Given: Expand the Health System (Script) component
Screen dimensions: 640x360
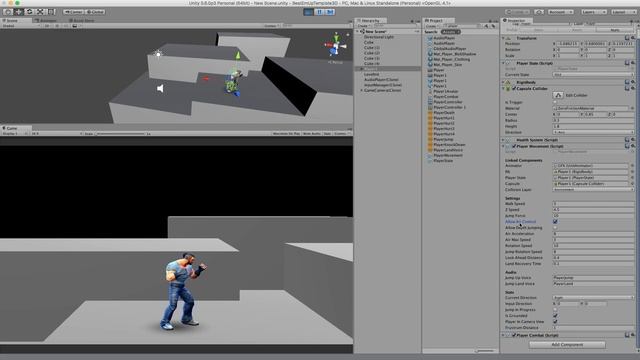Looking at the screenshot, I should [x=503, y=140].
